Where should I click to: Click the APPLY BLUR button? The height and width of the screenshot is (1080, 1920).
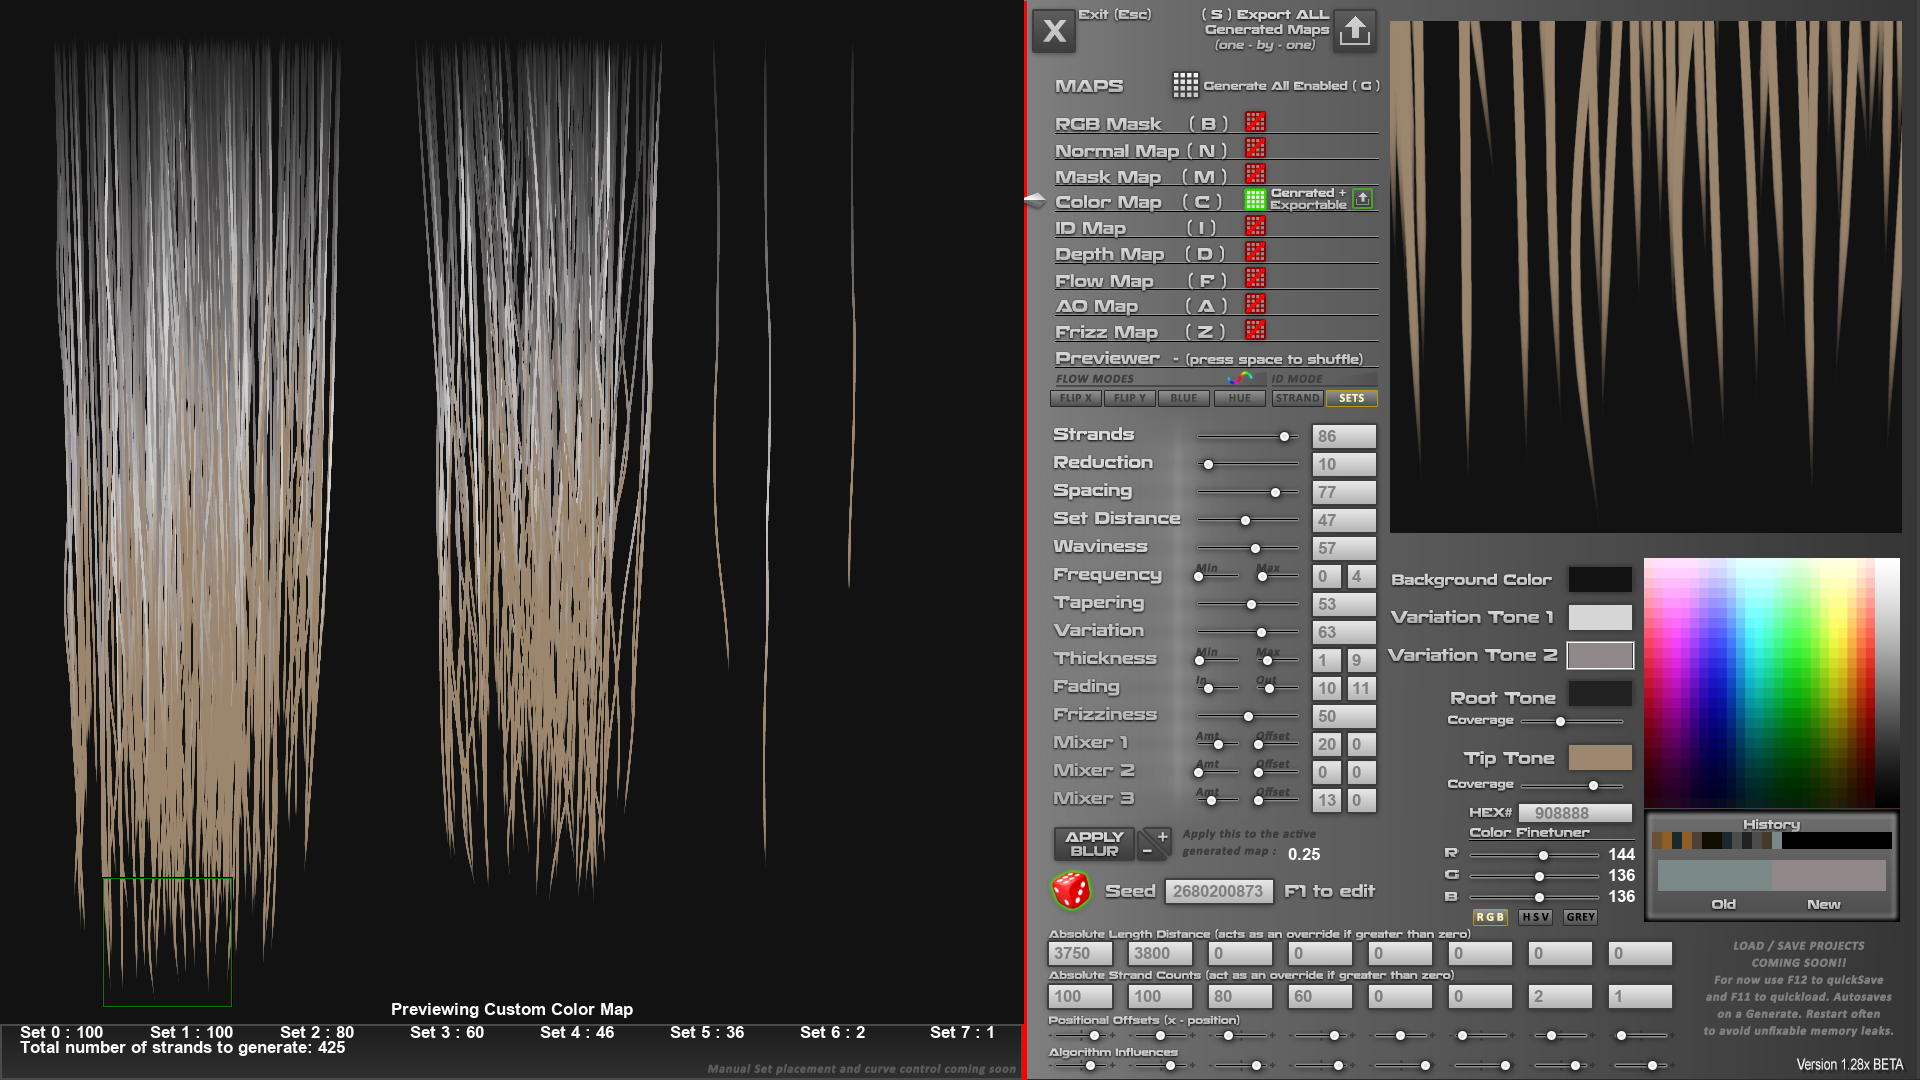[x=1094, y=844]
